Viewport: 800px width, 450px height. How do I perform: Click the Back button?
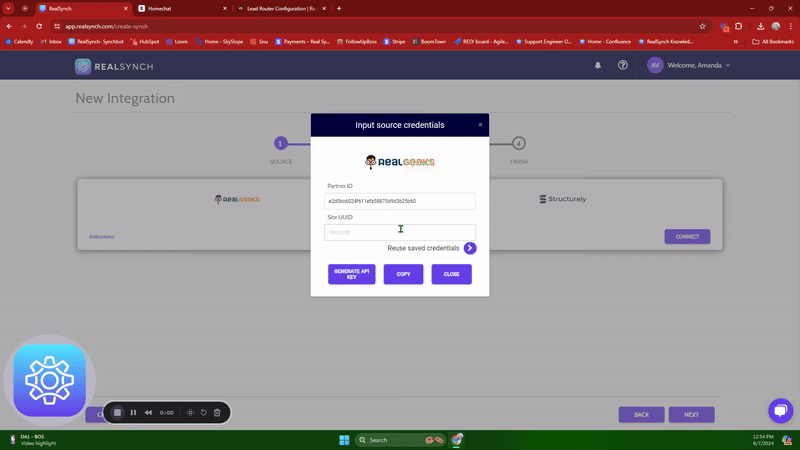[641, 414]
